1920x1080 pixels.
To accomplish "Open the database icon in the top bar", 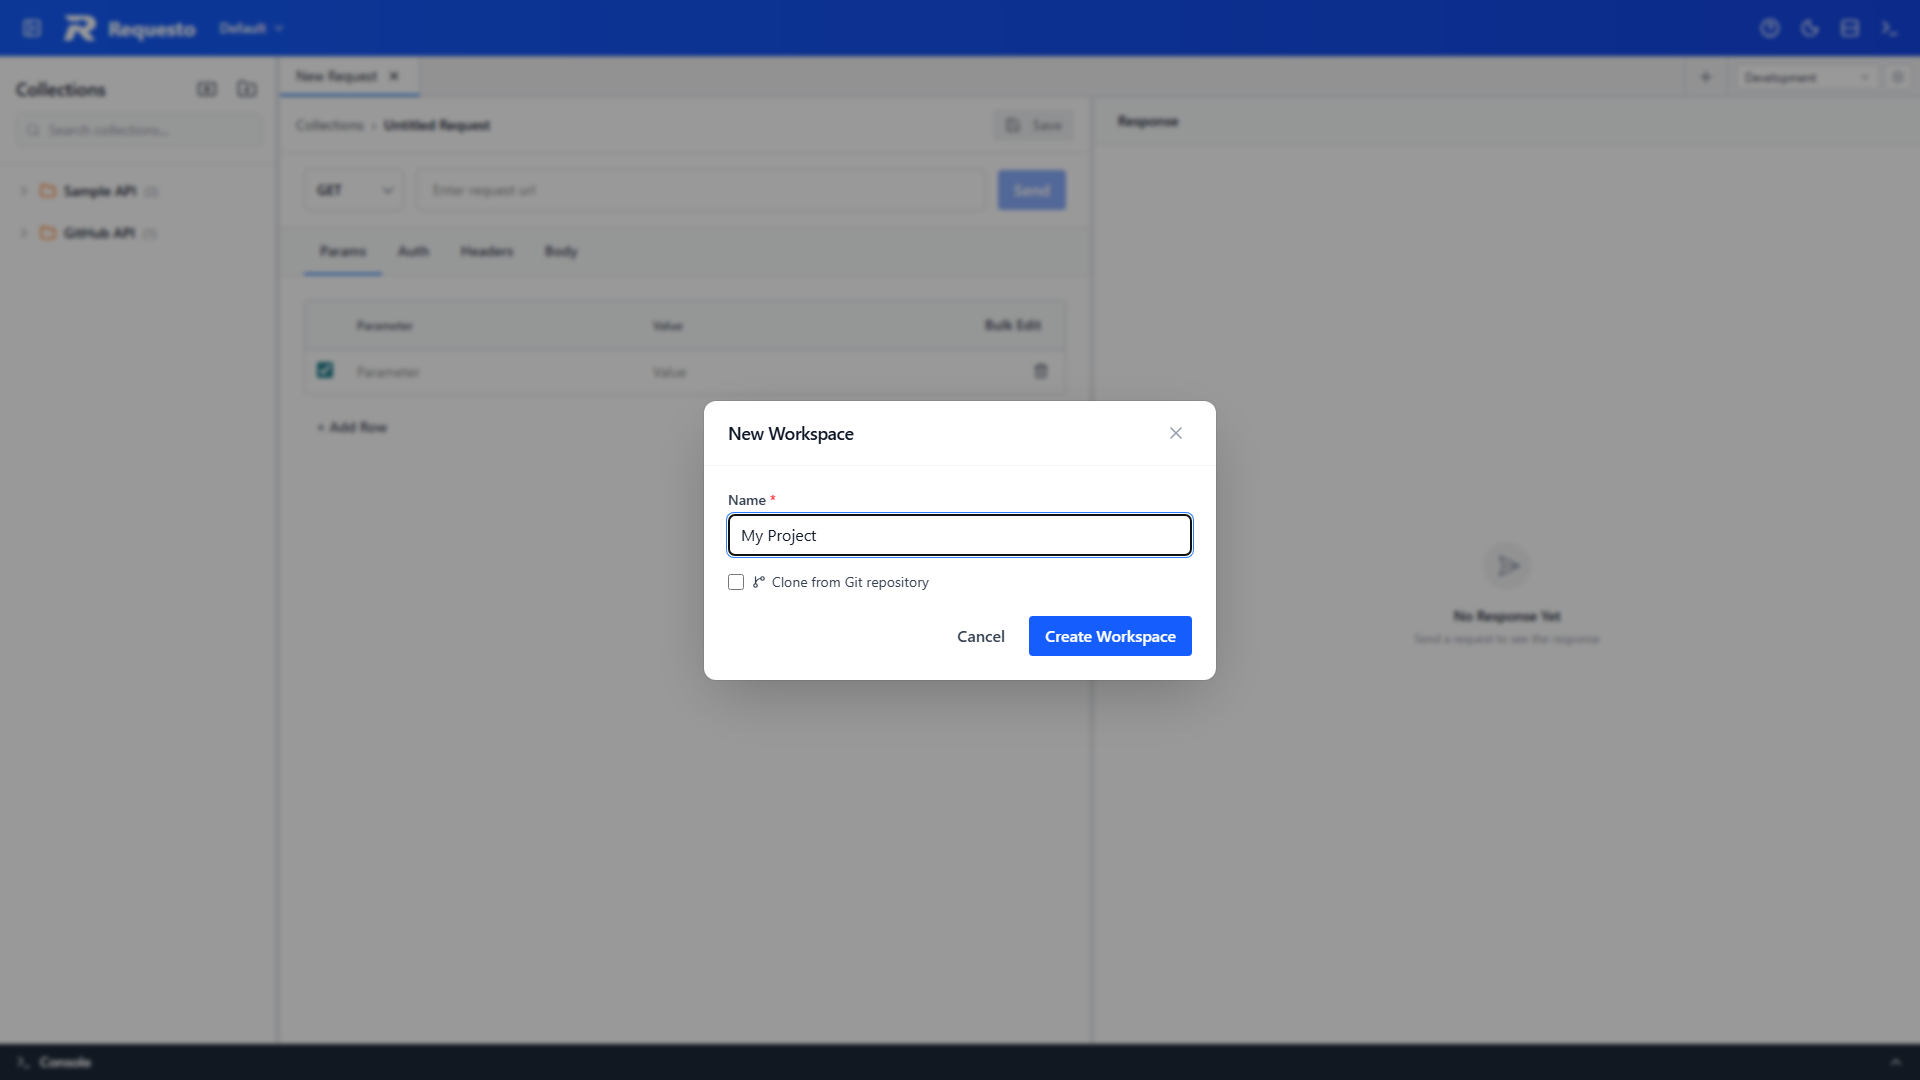I will coord(1850,28).
